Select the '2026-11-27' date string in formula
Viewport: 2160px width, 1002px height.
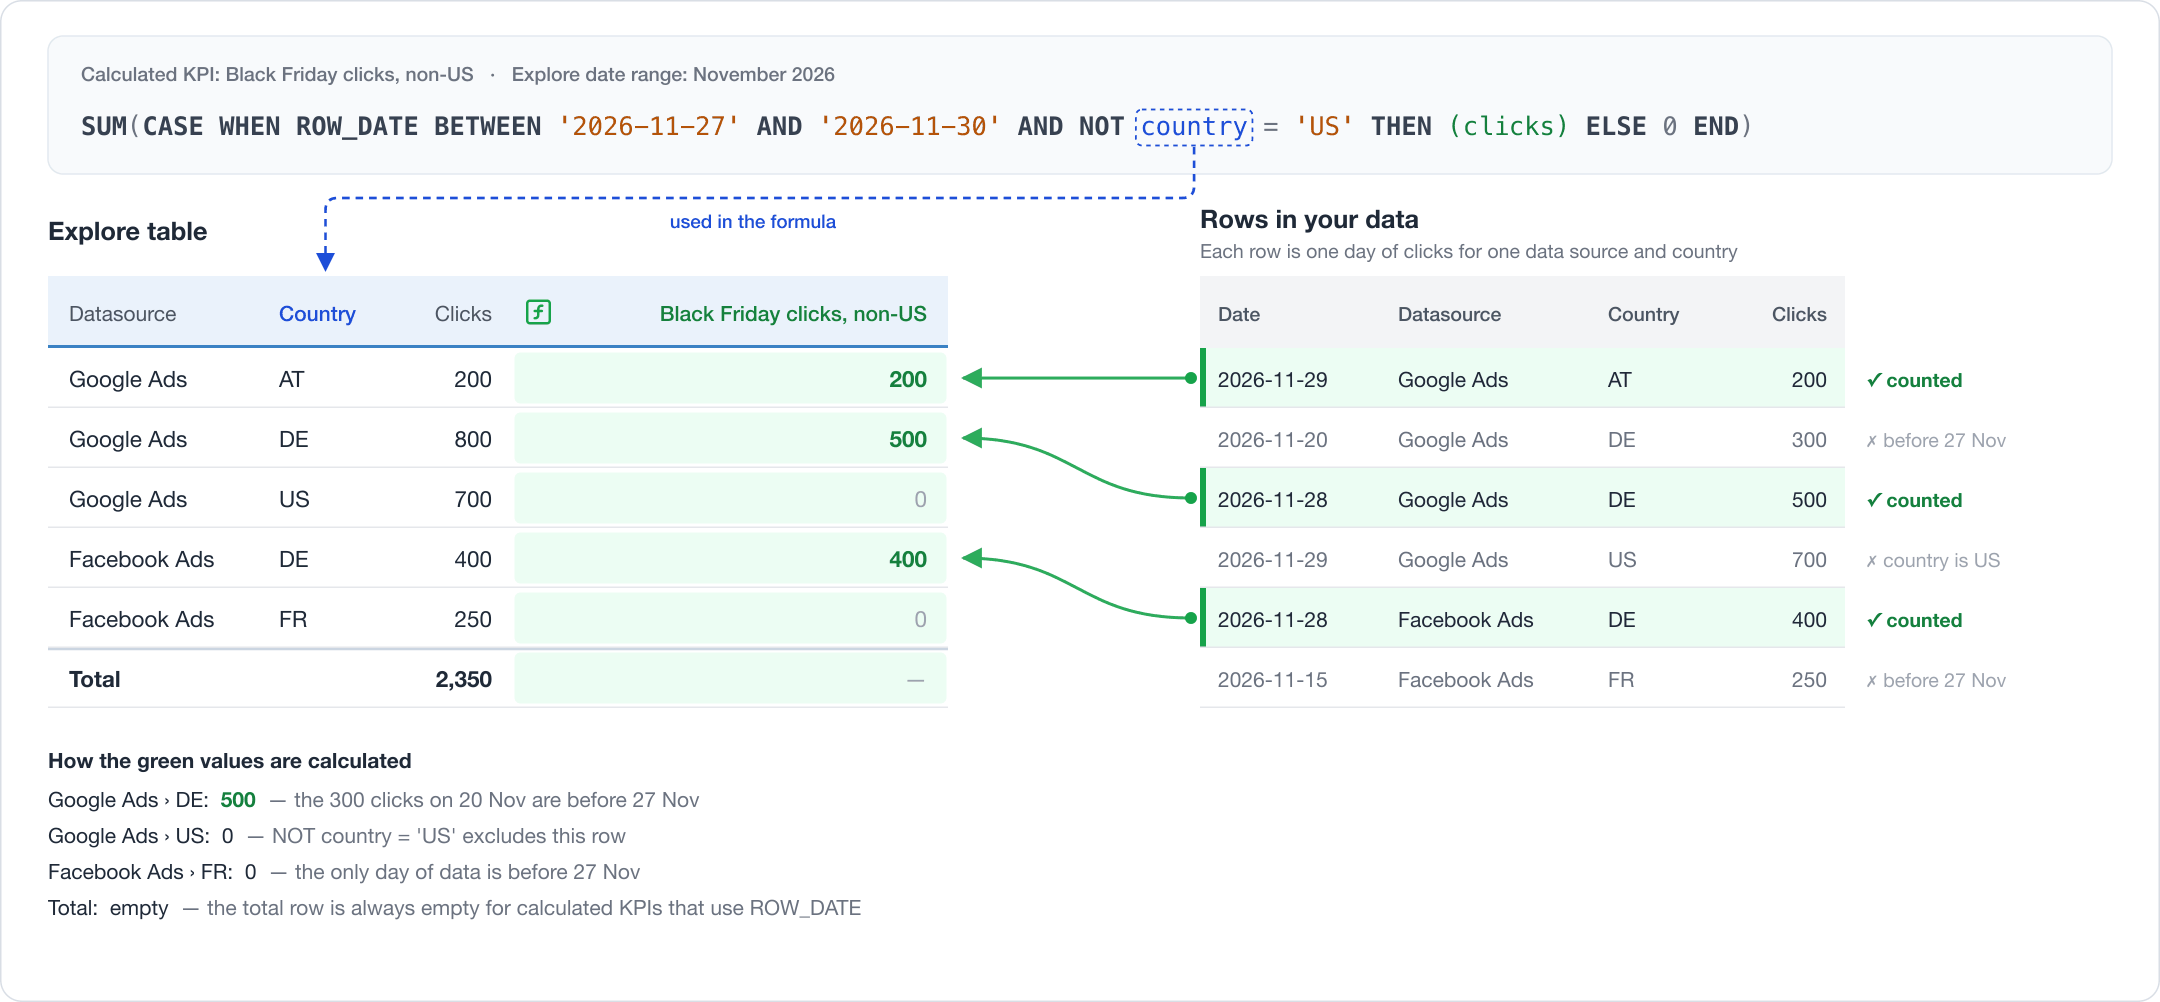click(x=648, y=127)
